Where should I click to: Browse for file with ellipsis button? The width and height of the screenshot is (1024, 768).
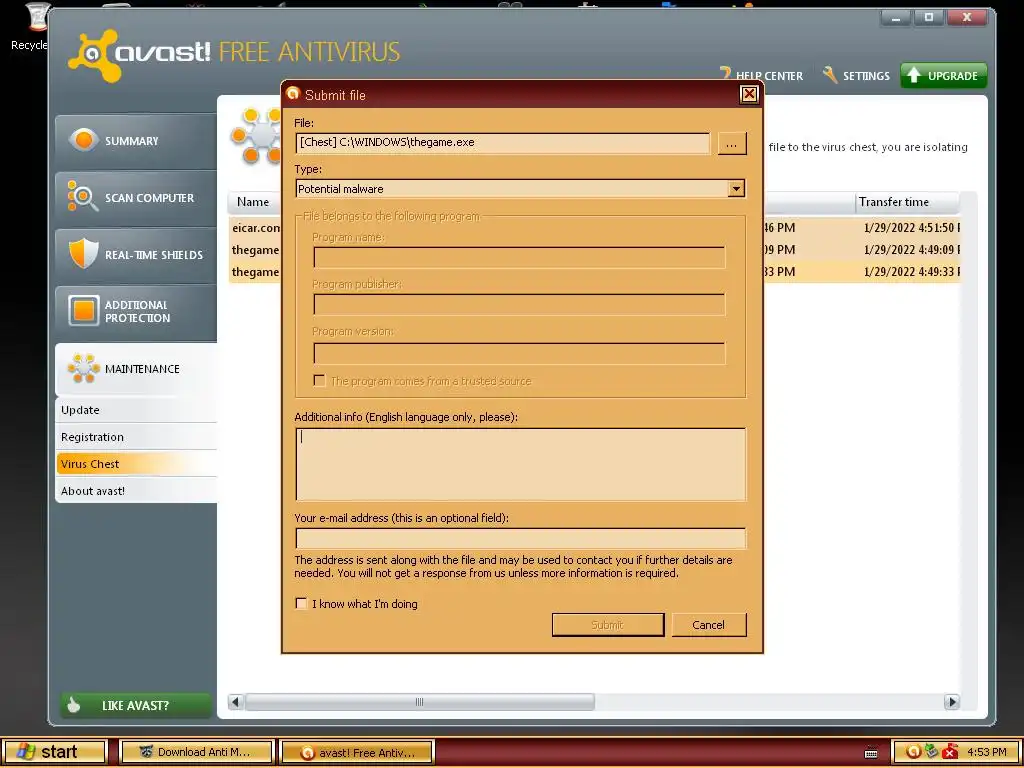731,144
